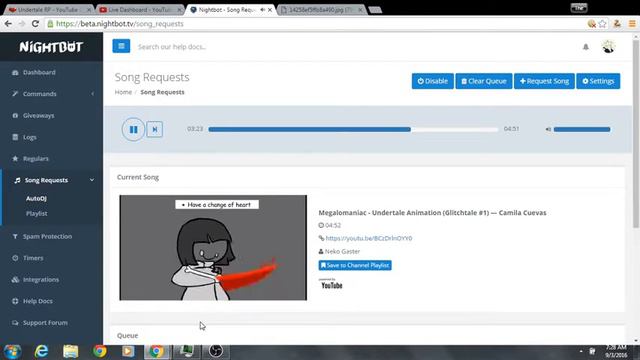Open the notifications bell

586,47
